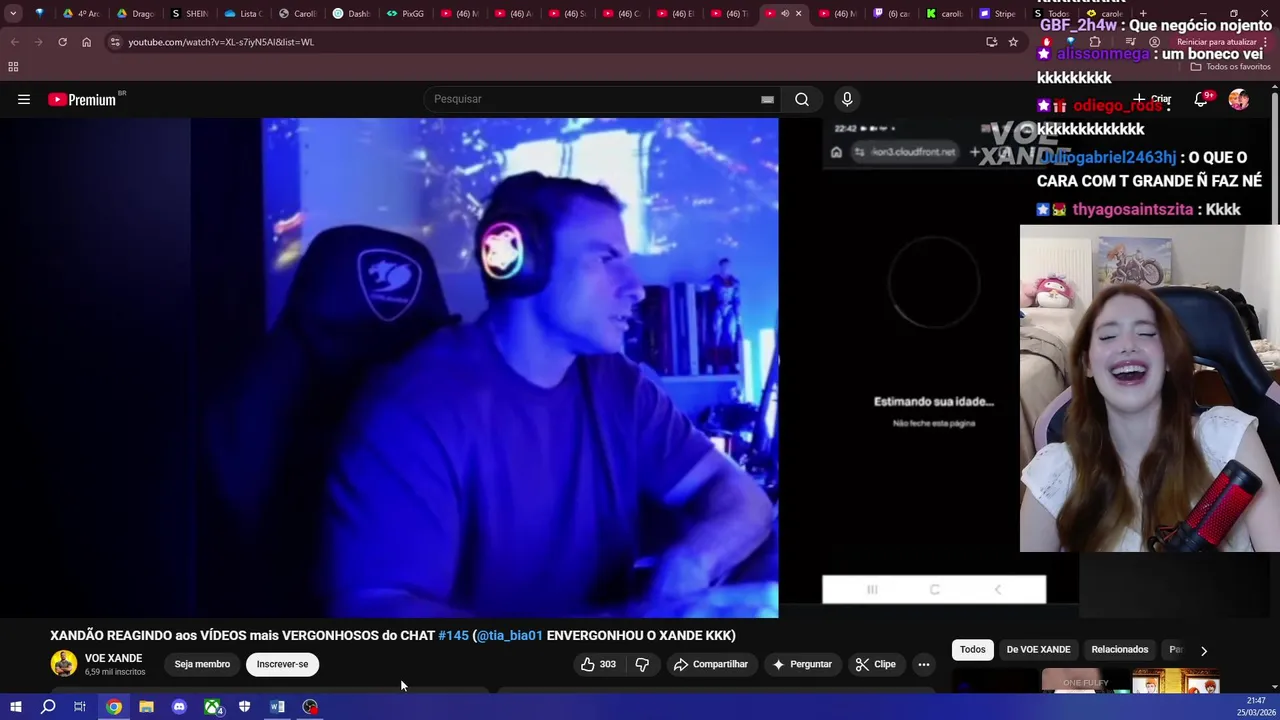This screenshot has width=1280, height=720.
Task: Go forward in browser history
Action: (38, 42)
